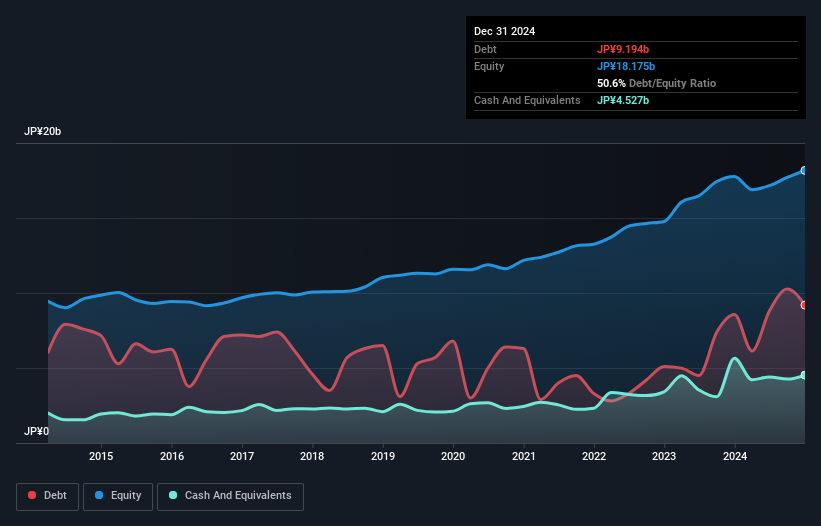This screenshot has height=526, width=821.
Task: Click the 2024 x-axis label
Action: (x=735, y=456)
